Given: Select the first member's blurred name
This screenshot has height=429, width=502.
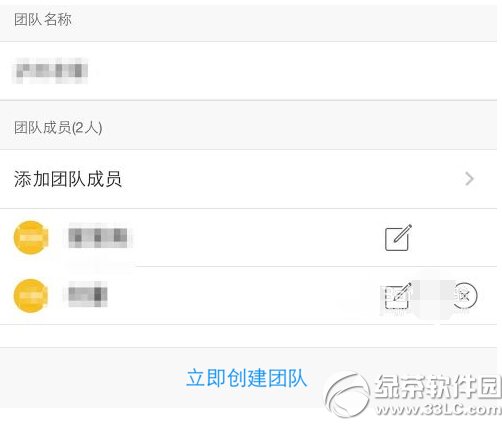Looking at the screenshot, I should coord(98,238).
